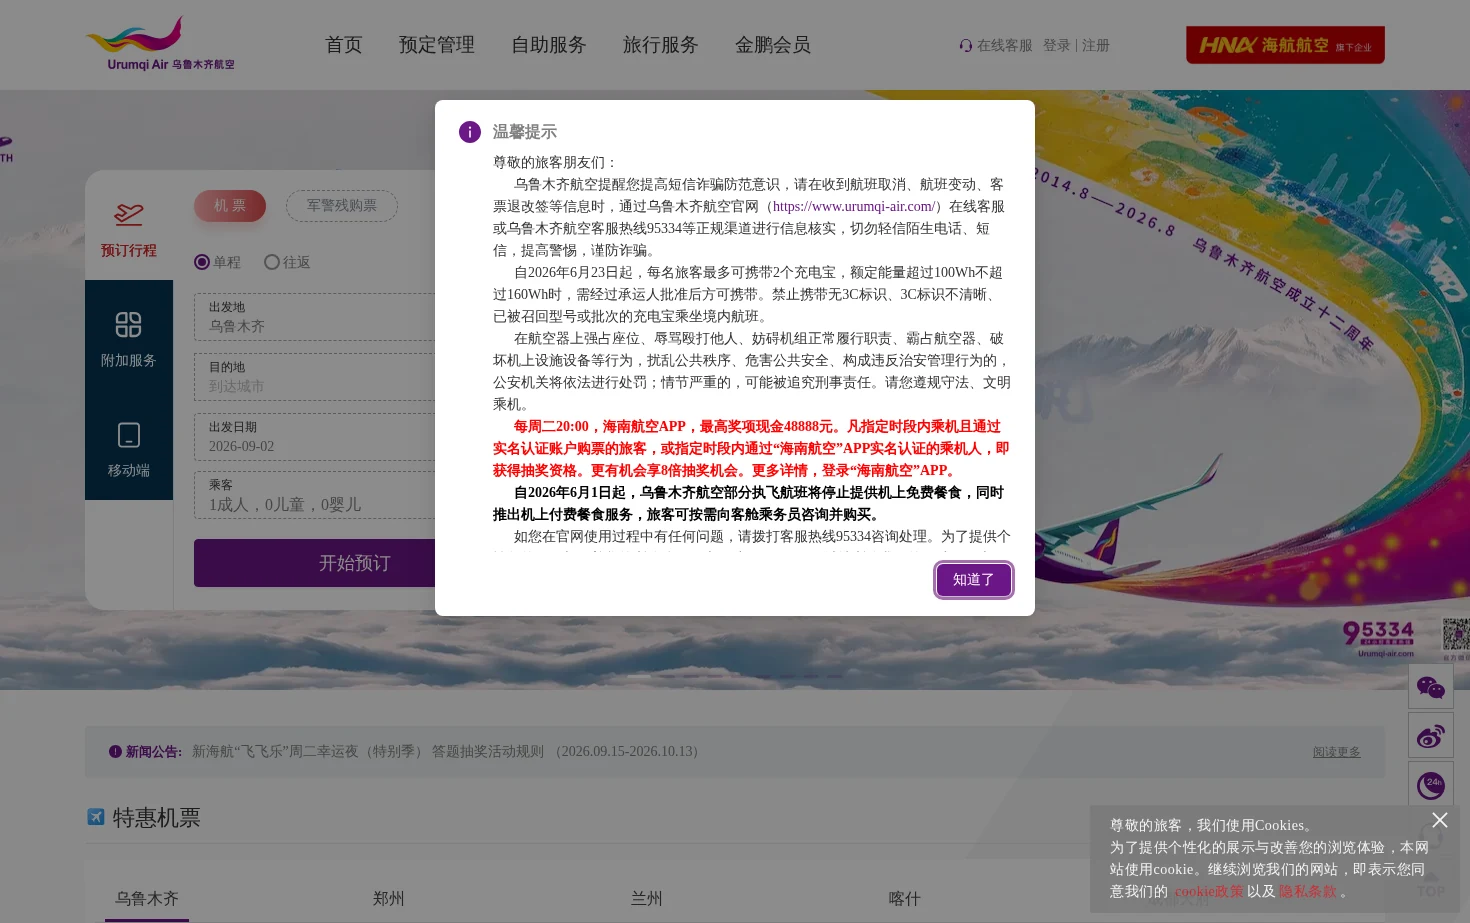Click the 知道了 dialog button
The image size is (1470, 923).
click(x=974, y=580)
